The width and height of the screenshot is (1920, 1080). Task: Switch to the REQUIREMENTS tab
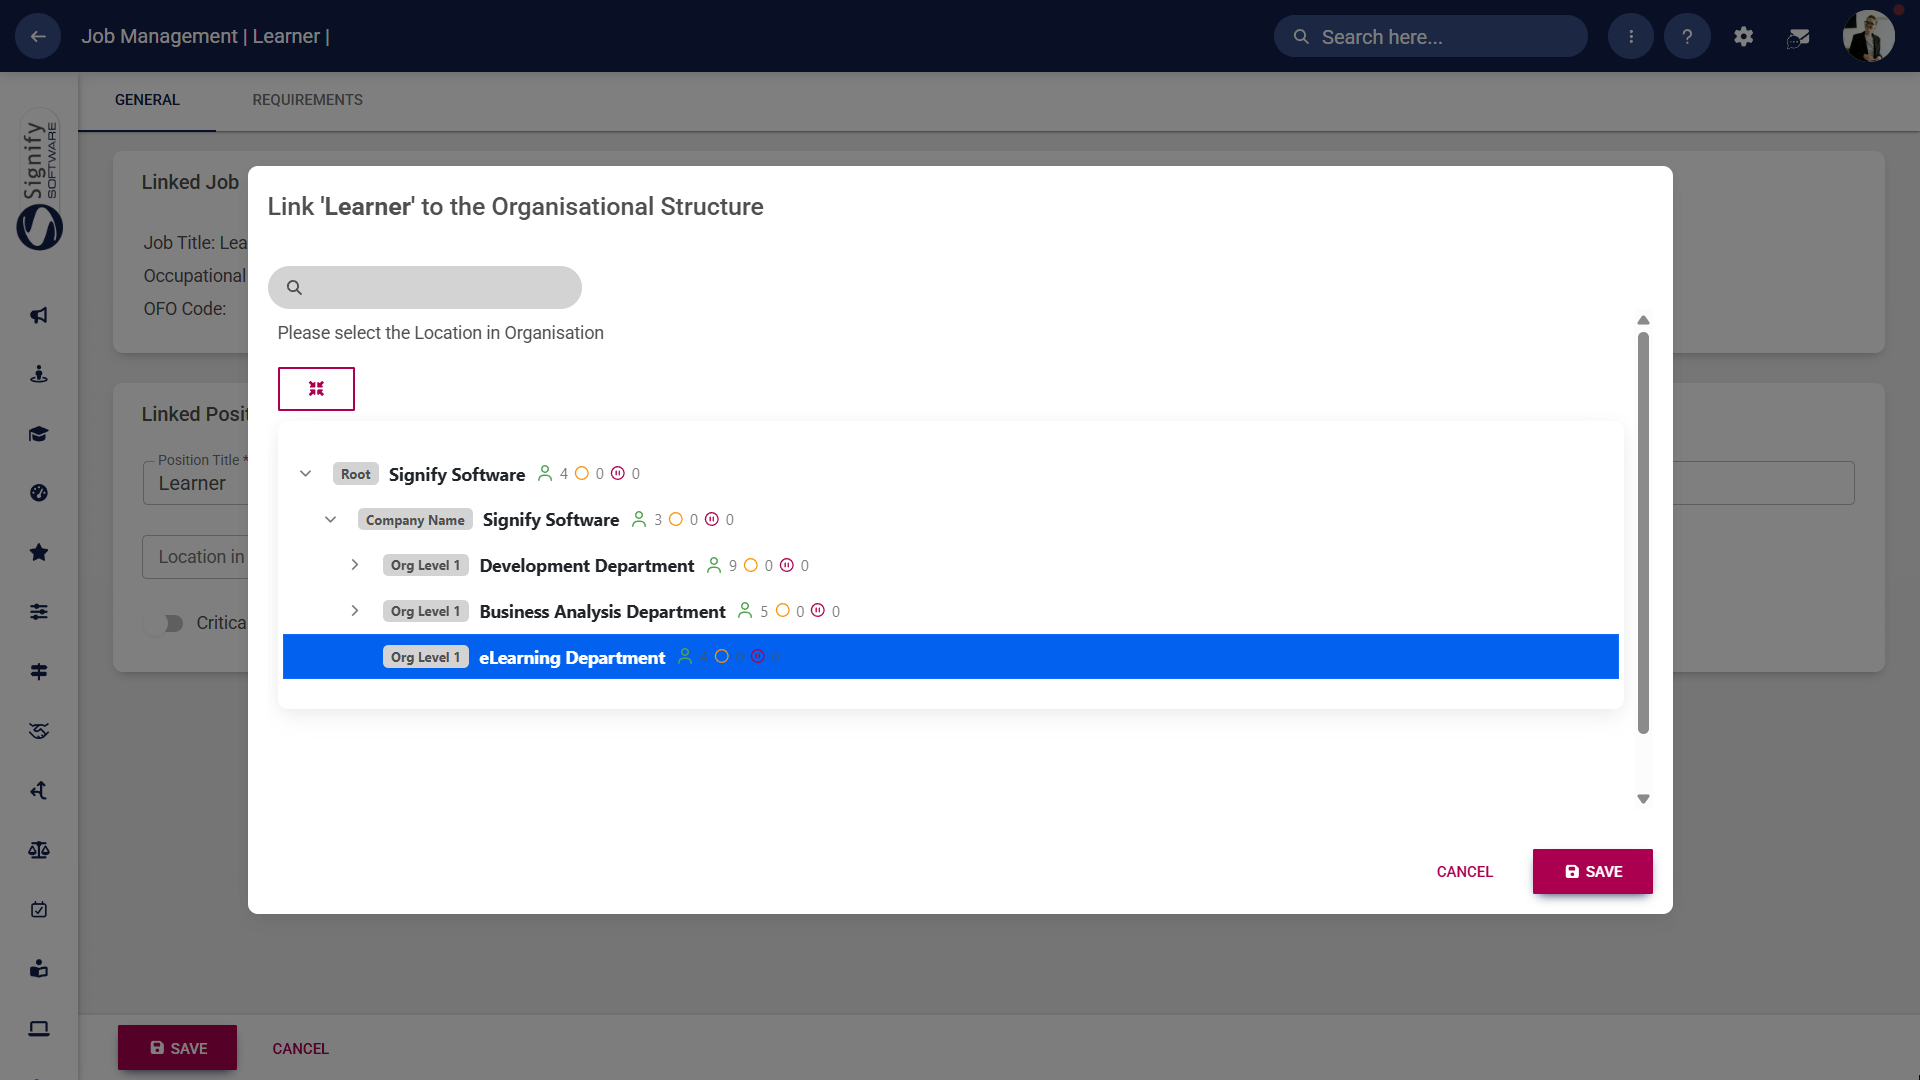pos(307,99)
